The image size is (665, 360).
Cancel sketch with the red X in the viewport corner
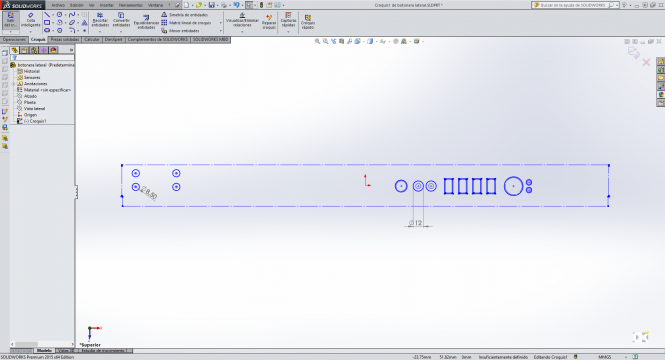(x=646, y=62)
